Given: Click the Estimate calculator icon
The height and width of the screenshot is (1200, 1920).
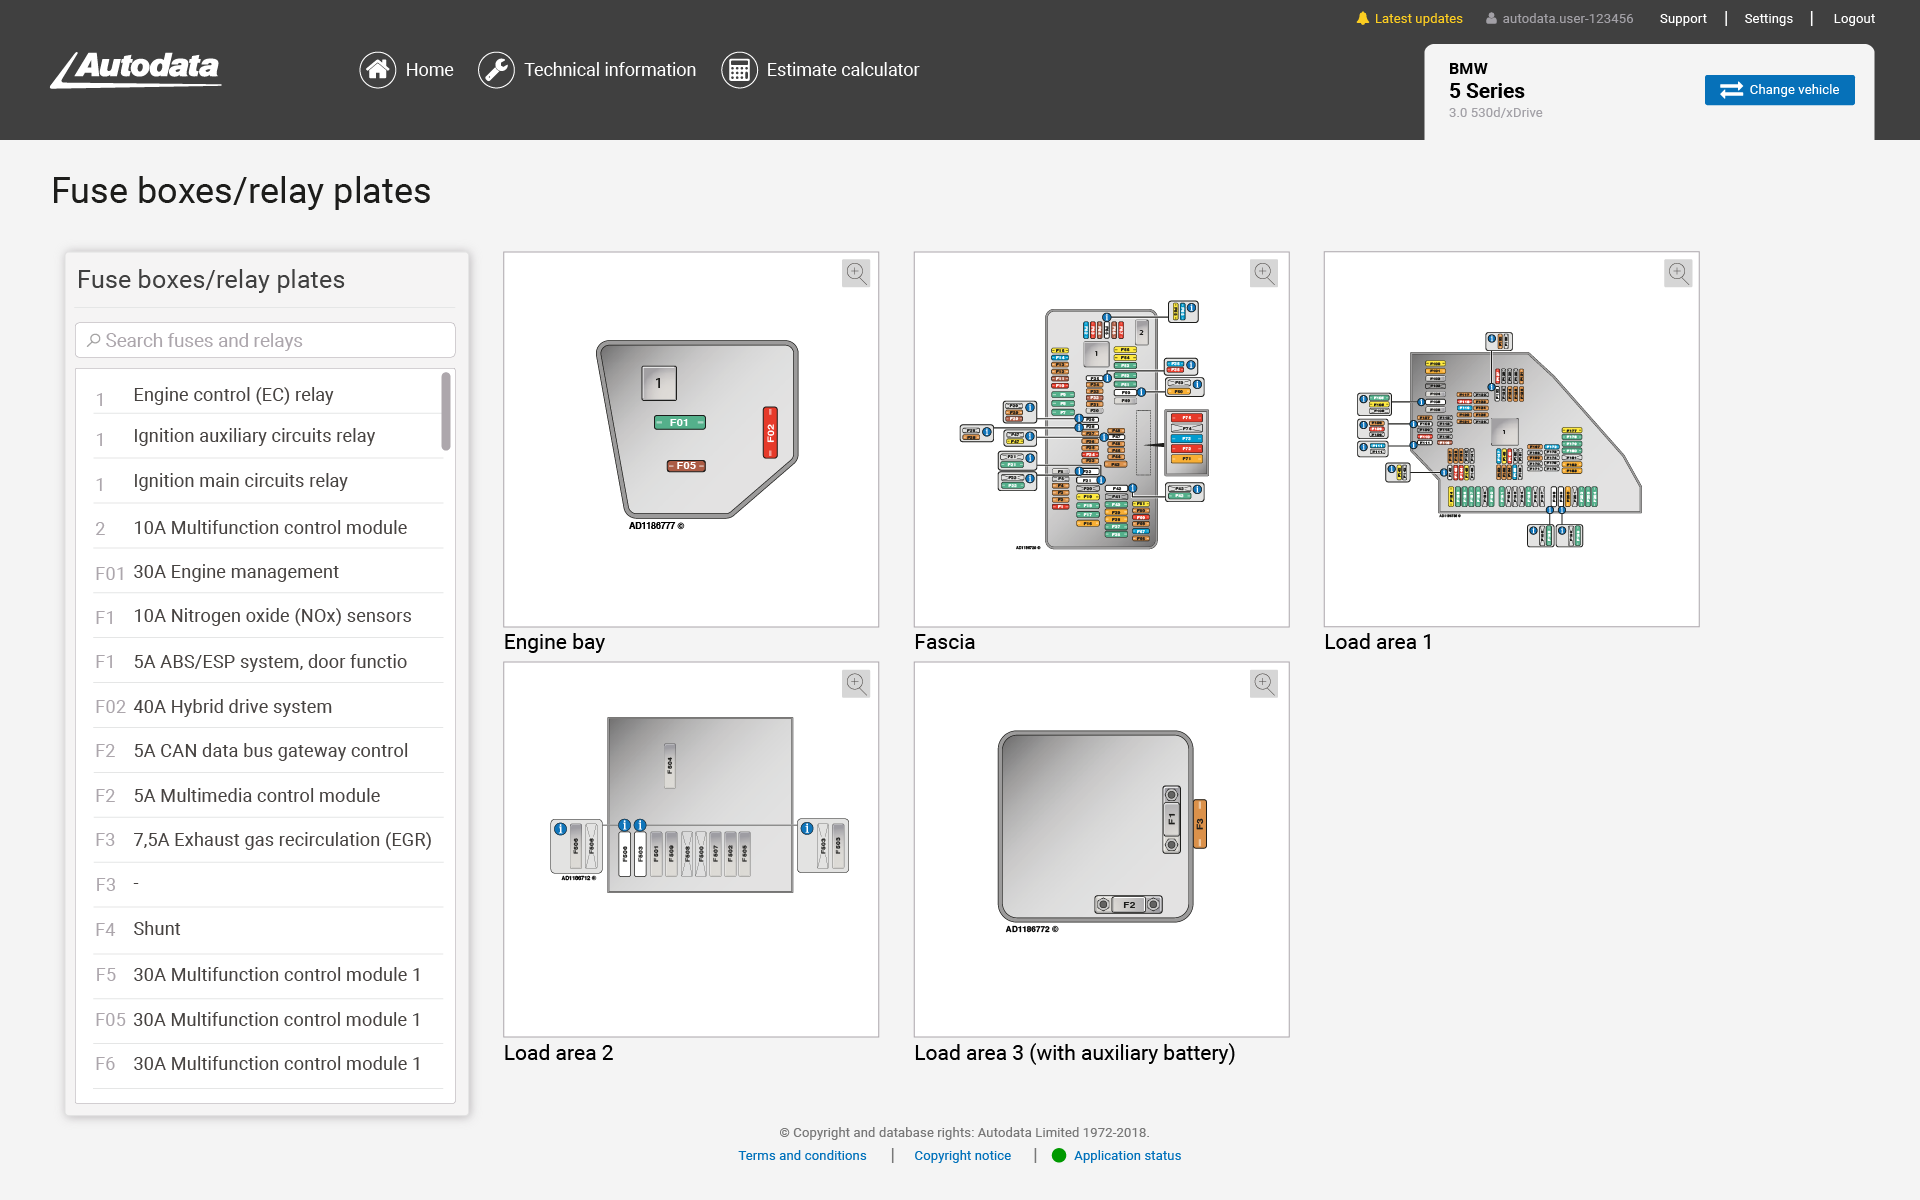Looking at the screenshot, I should tap(739, 70).
